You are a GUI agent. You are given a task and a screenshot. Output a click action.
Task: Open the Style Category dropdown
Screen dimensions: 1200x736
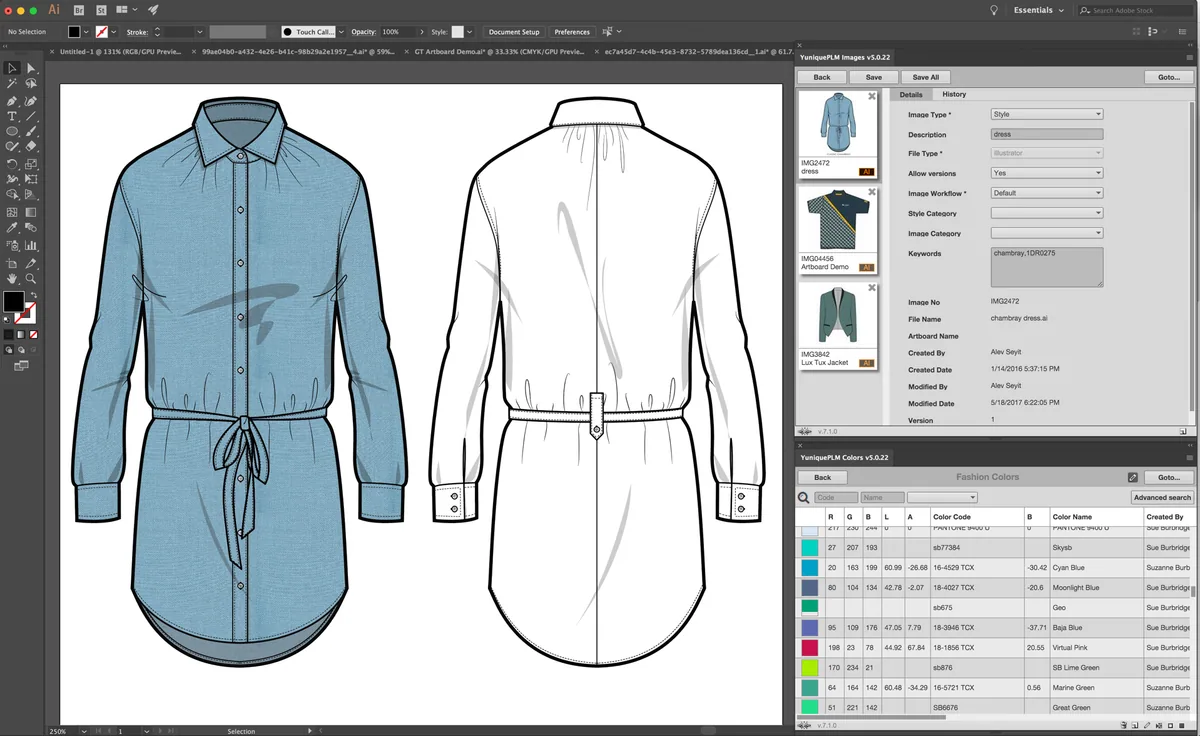point(1046,213)
